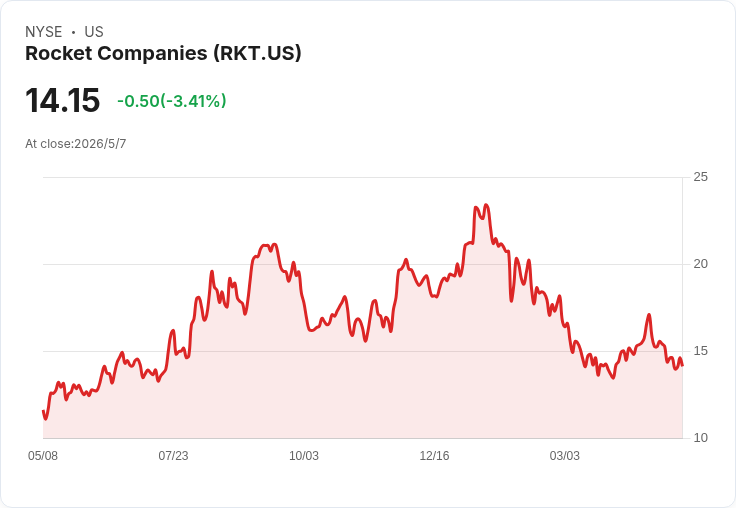Image resolution: width=736 pixels, height=508 pixels.
Task: Select the 03/03 date on the x-axis
Action: 565,455
